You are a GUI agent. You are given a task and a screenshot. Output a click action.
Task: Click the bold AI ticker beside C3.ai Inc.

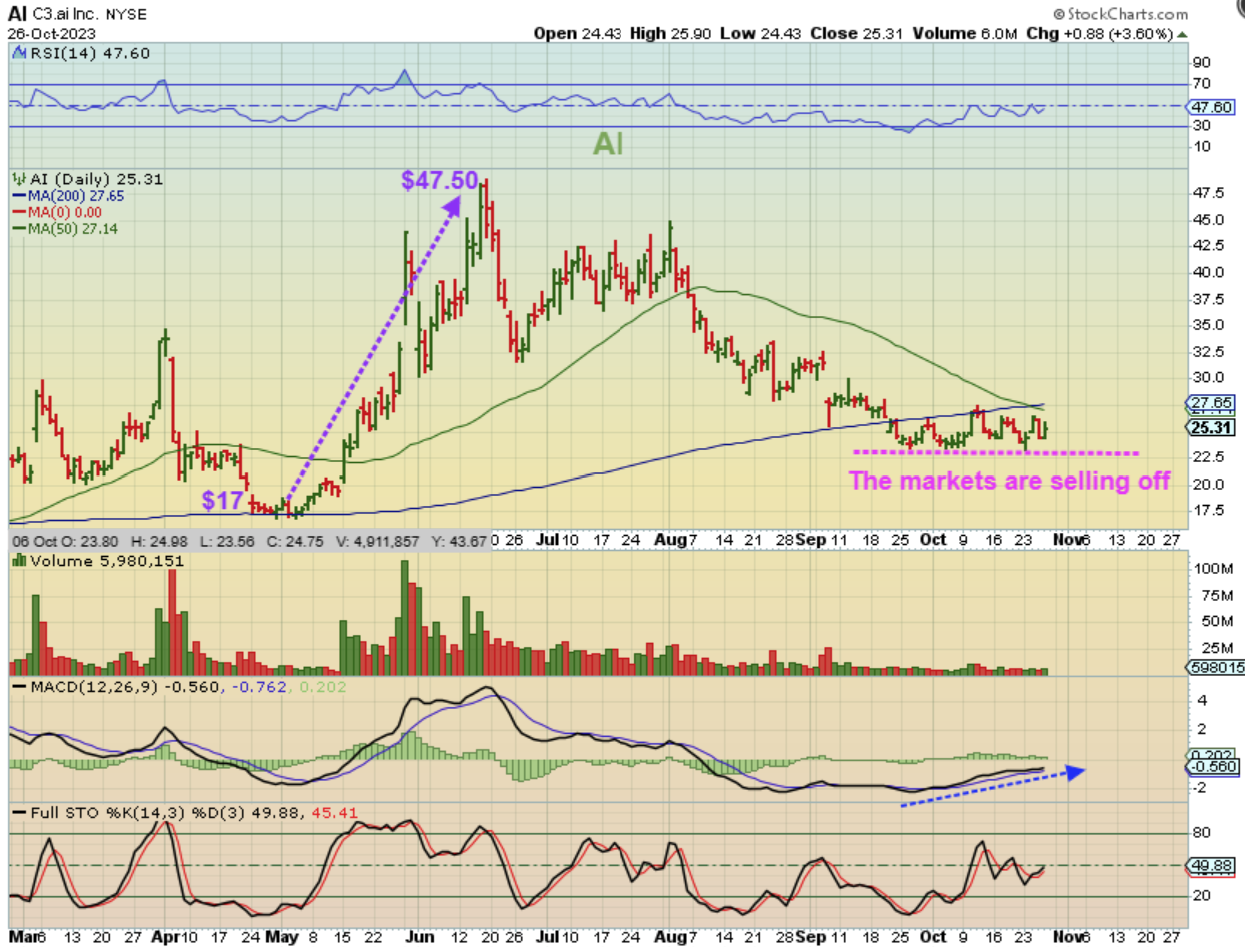pyautogui.click(x=17, y=15)
